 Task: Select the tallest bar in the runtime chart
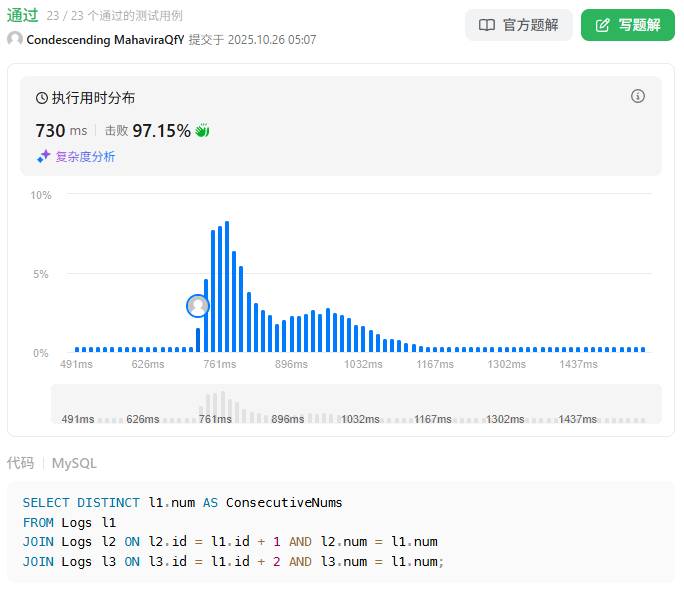[227, 285]
